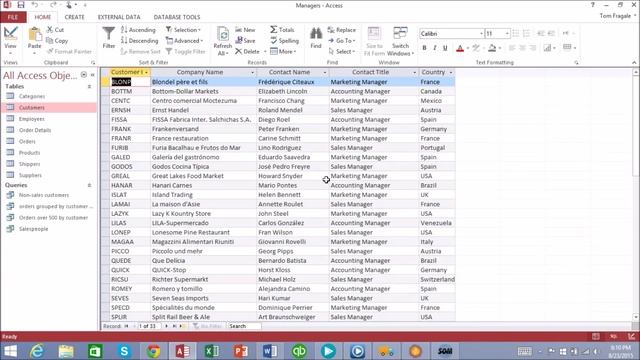
Task: Open the Customers table in navigation pane
Action: (x=49, y=108)
